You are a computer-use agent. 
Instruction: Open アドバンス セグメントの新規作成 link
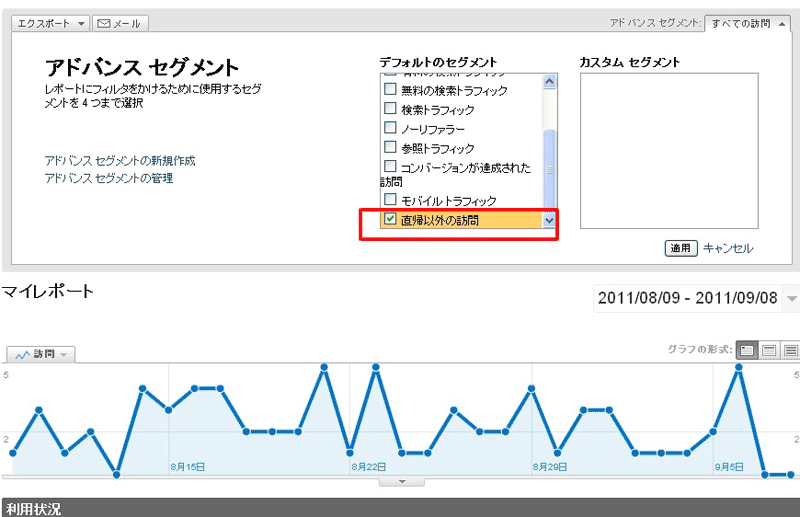[x=120, y=160]
